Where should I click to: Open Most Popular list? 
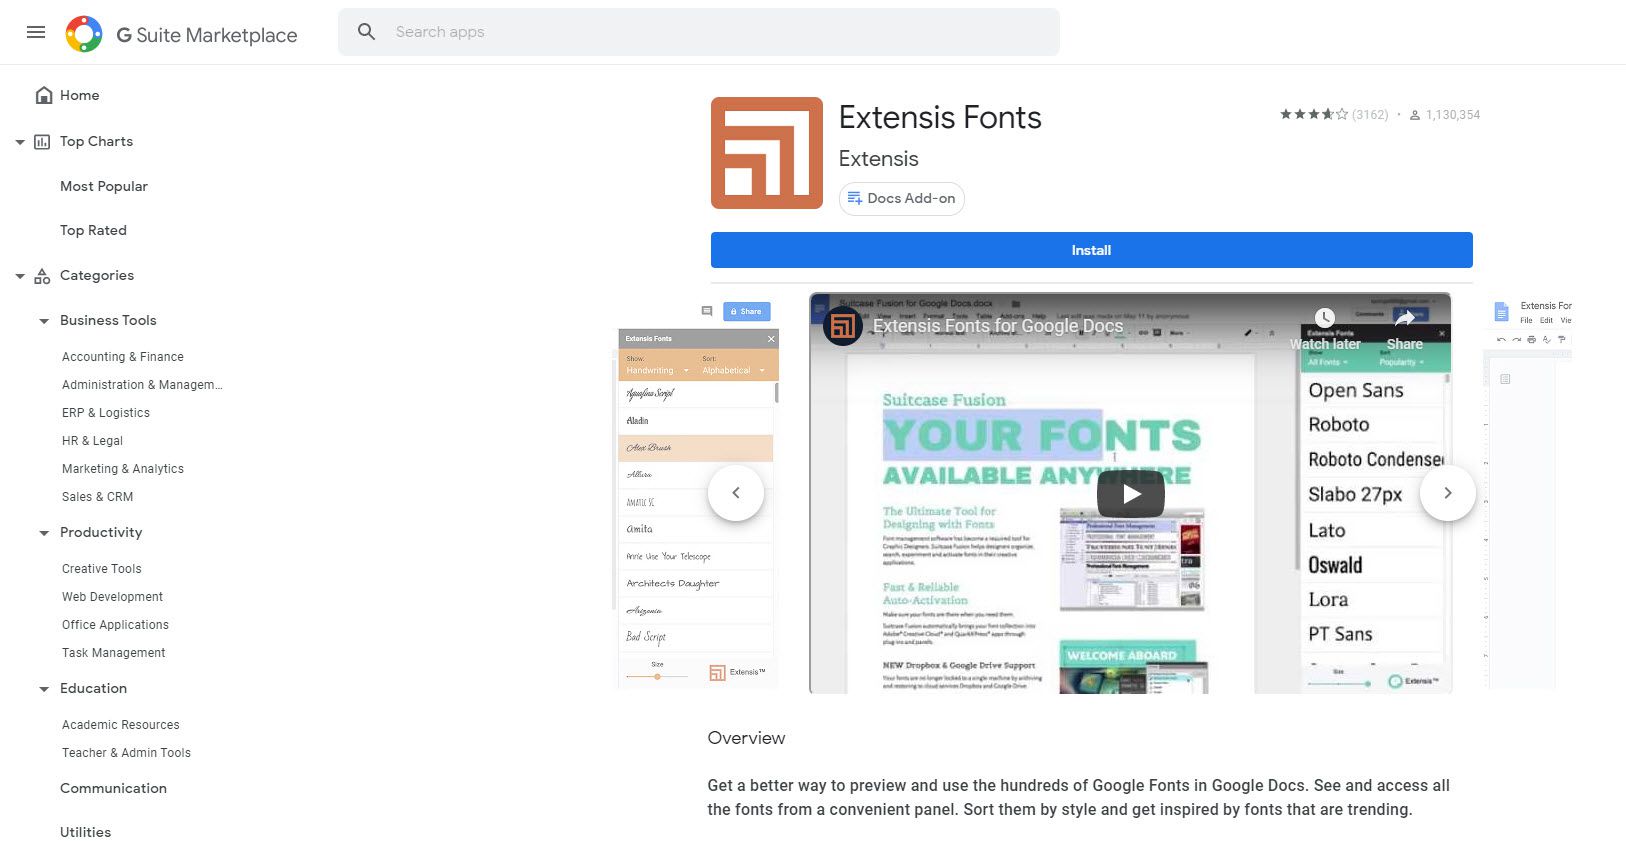click(104, 186)
